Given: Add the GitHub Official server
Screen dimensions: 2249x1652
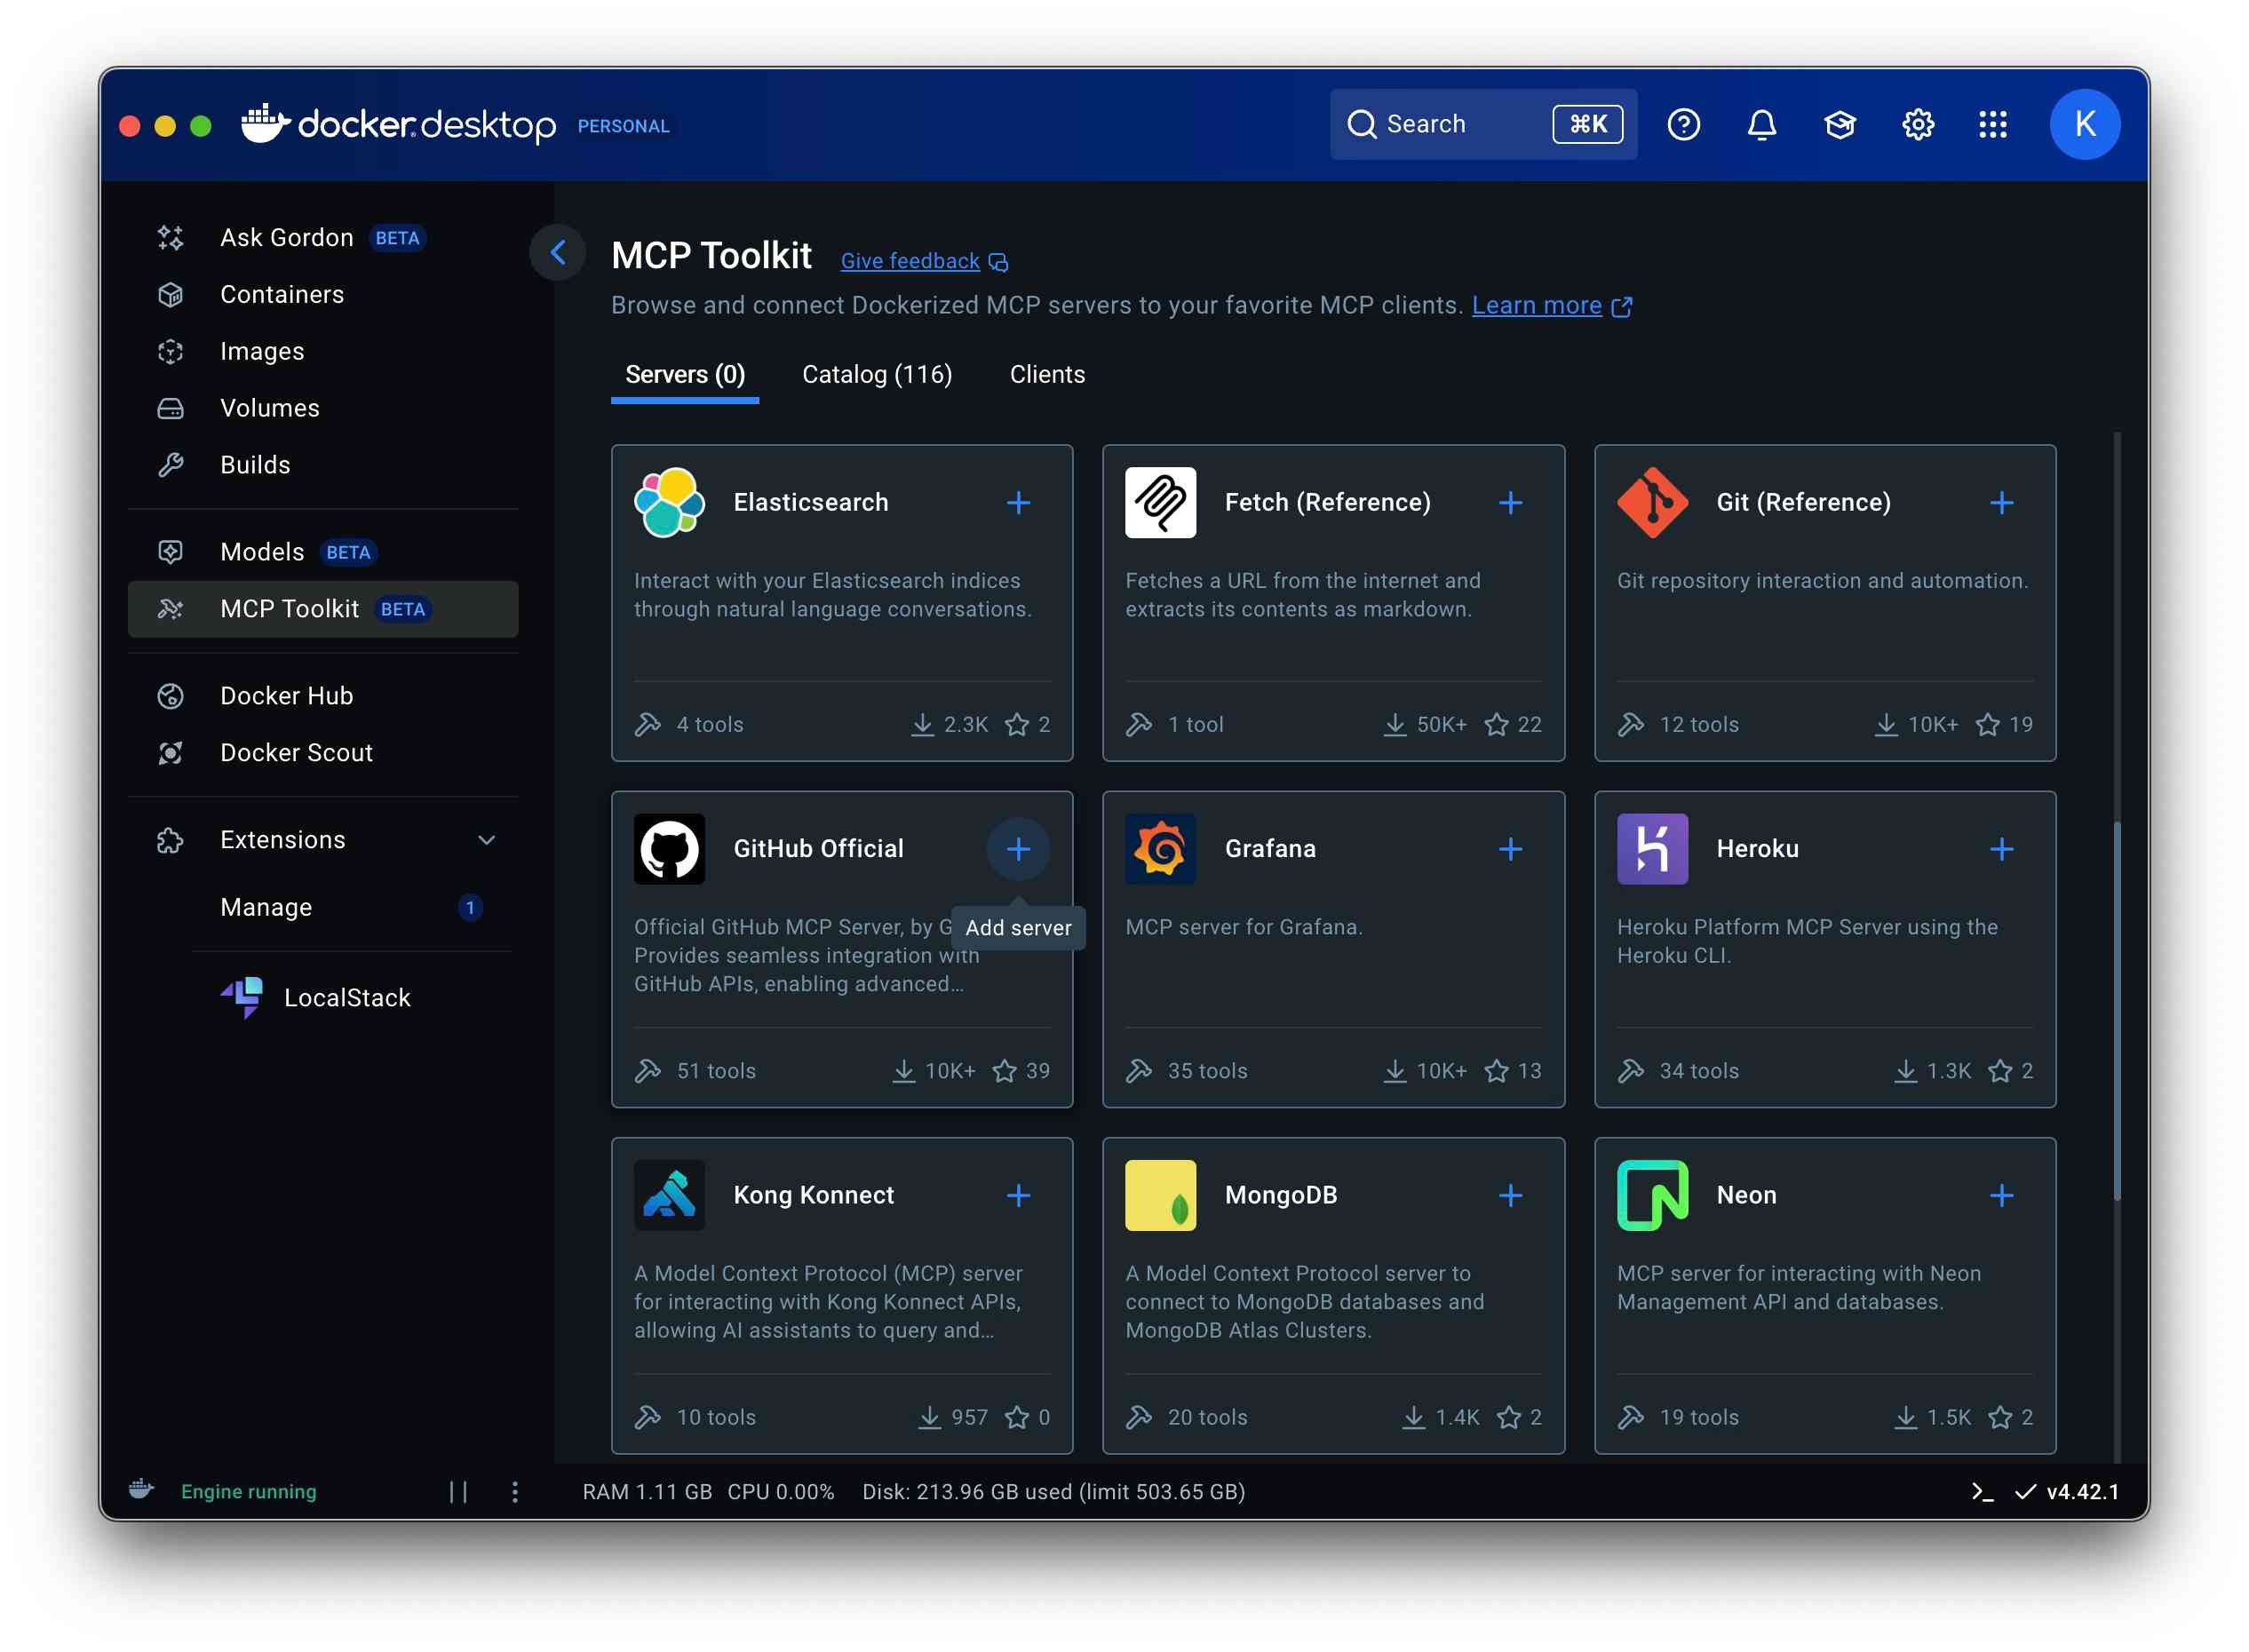Looking at the screenshot, I should pyautogui.click(x=1018, y=849).
